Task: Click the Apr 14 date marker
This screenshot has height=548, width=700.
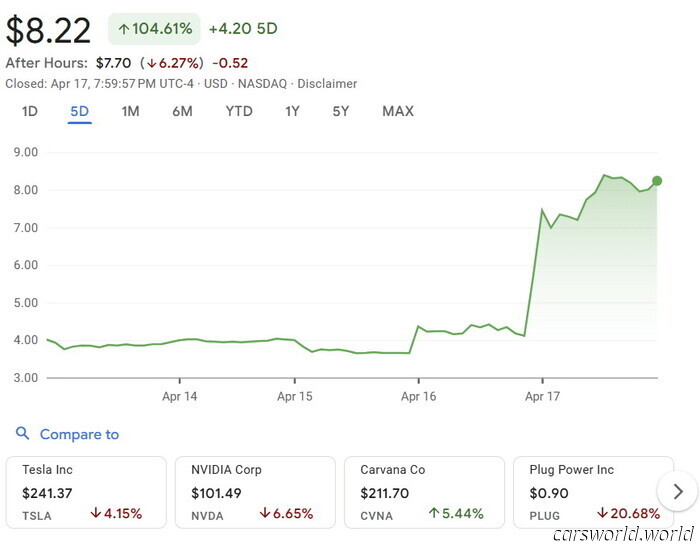Action: (179, 396)
